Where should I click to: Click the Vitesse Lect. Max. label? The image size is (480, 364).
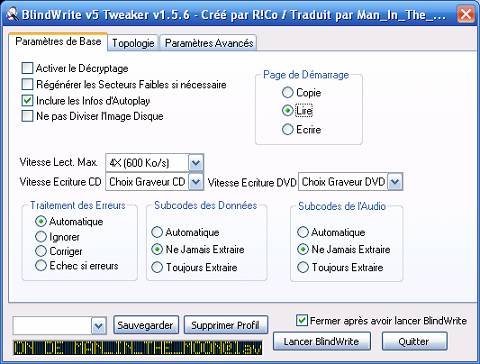tap(59, 162)
